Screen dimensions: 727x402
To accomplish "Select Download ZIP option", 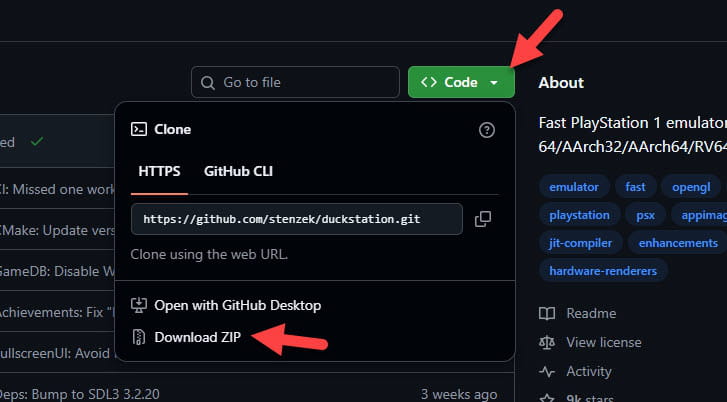I will [x=198, y=337].
